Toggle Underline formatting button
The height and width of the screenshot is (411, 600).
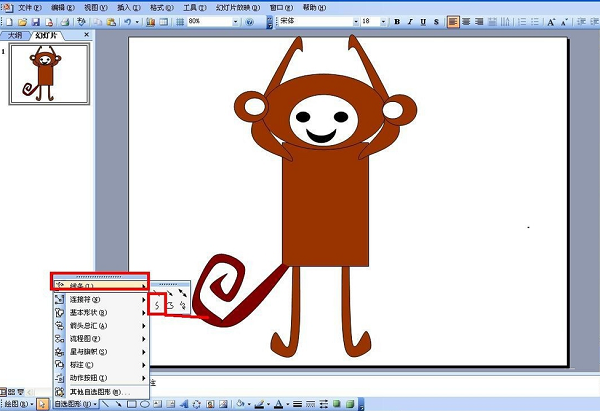click(422, 21)
